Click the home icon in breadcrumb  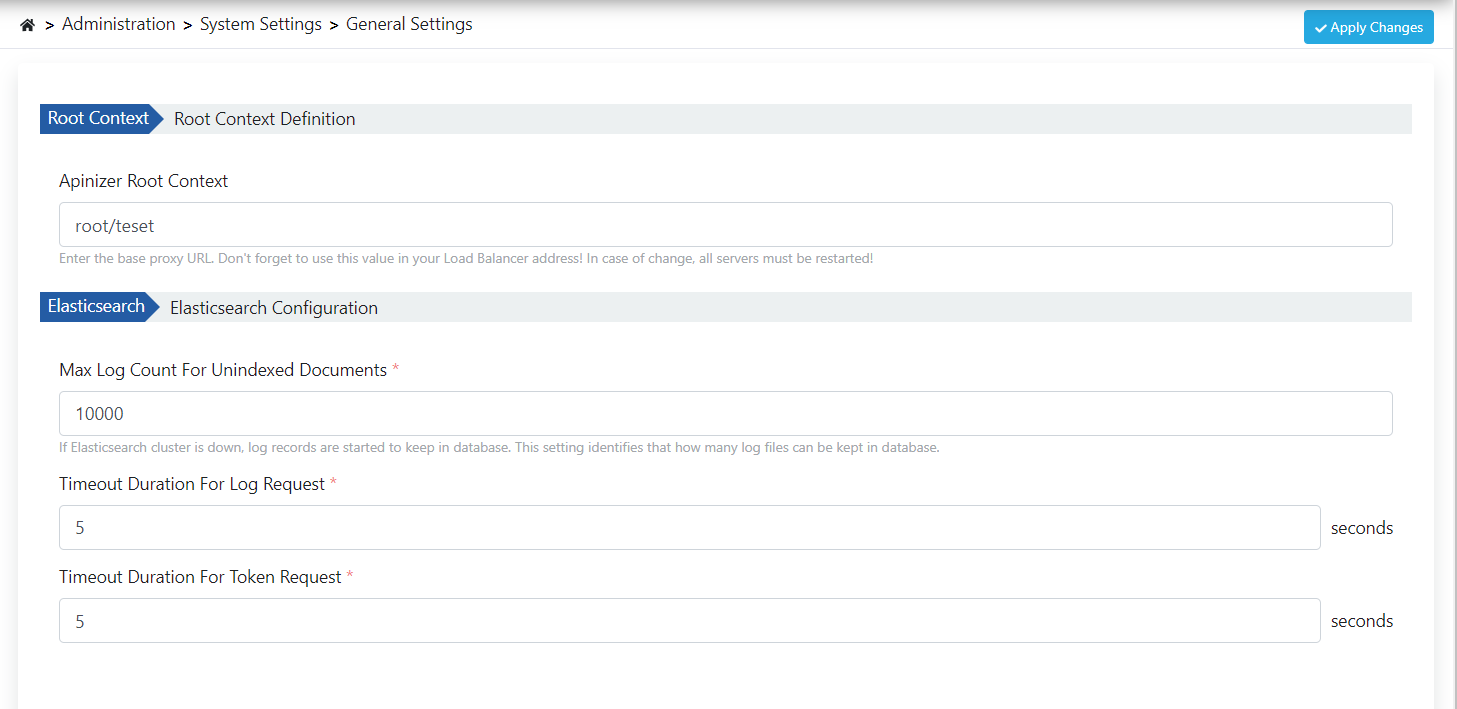[27, 25]
